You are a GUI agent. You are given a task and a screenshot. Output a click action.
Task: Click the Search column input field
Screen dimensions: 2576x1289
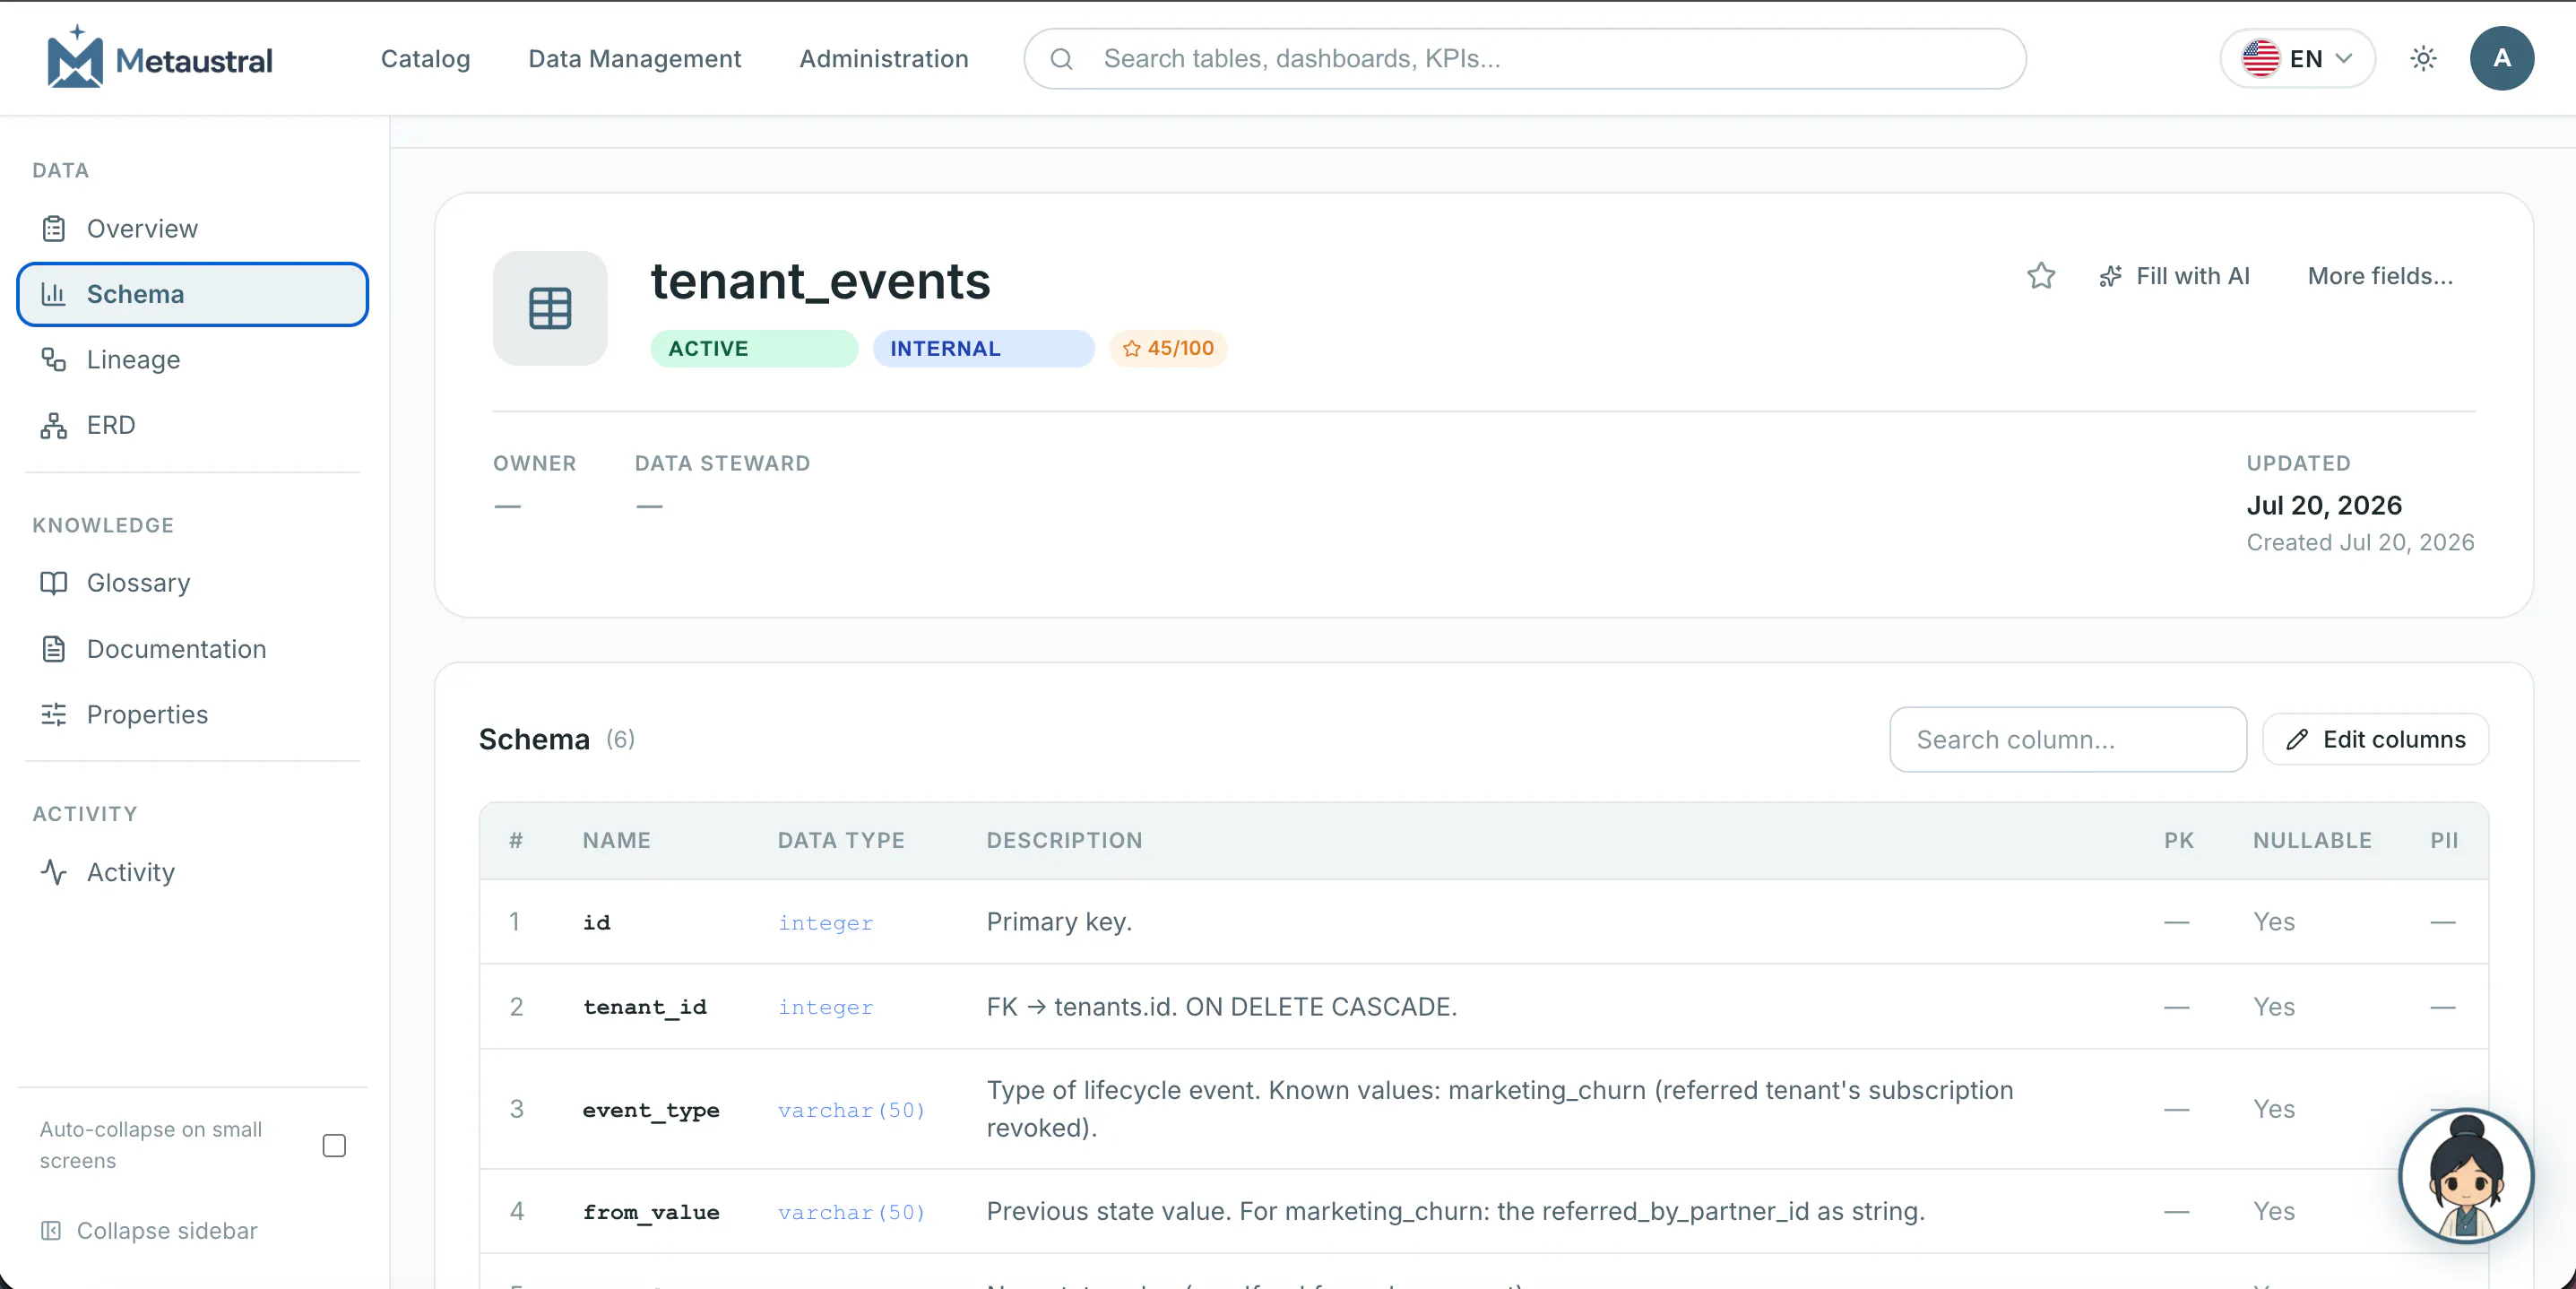(2067, 739)
